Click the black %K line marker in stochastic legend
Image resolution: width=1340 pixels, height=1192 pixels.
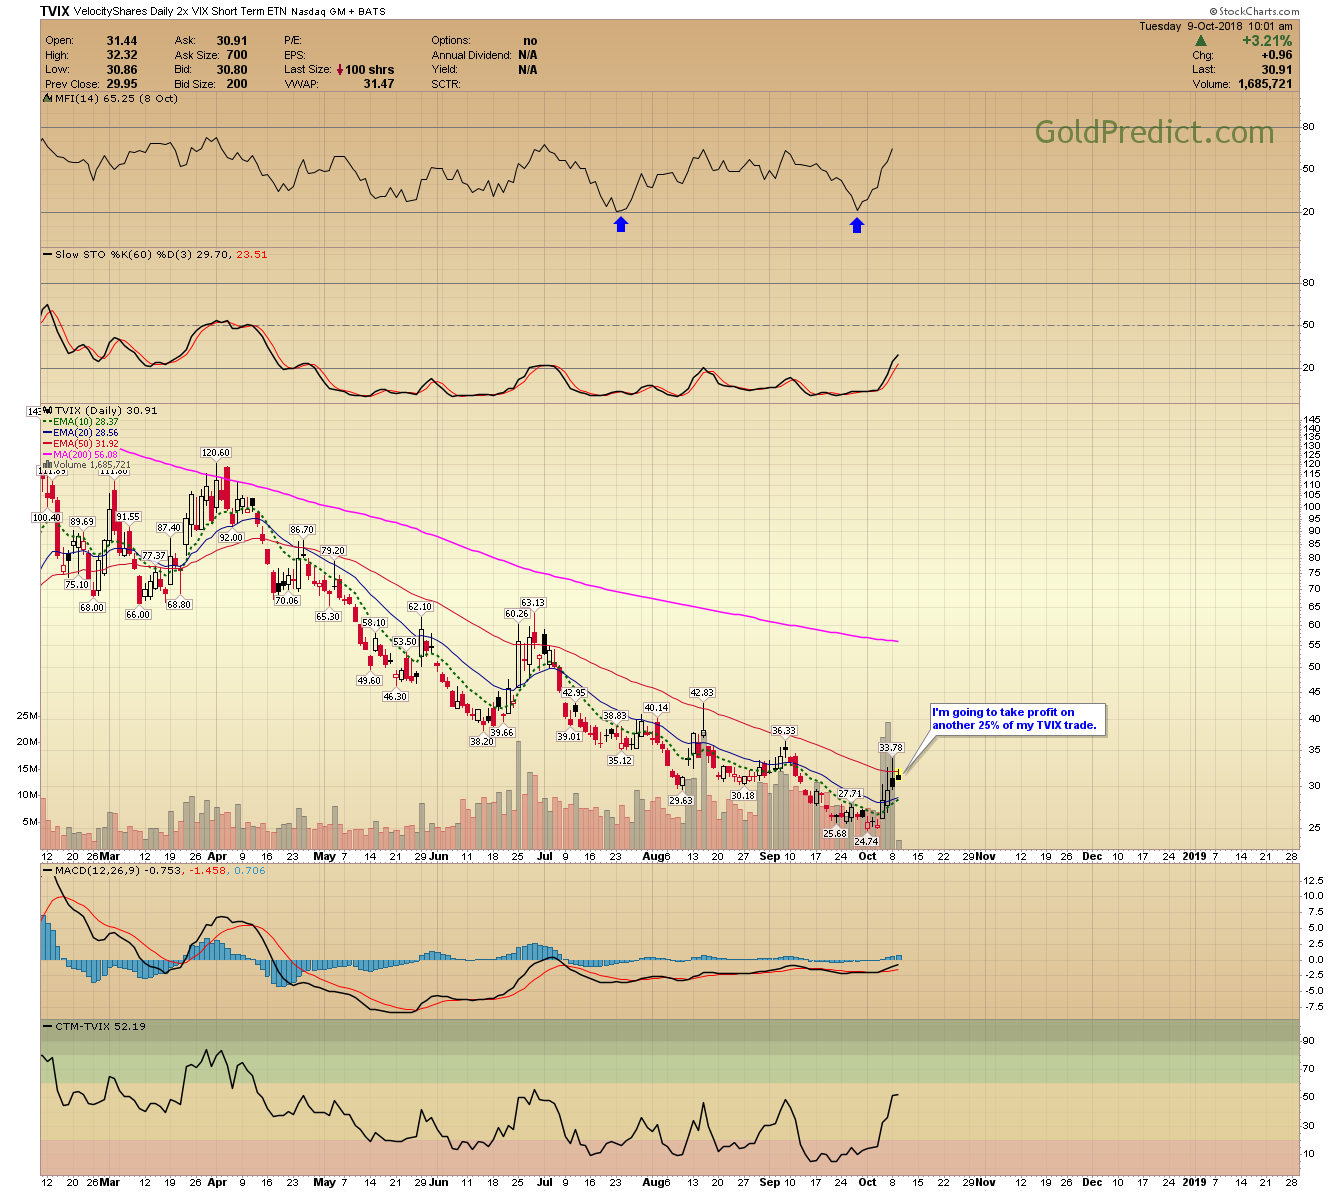(45, 255)
